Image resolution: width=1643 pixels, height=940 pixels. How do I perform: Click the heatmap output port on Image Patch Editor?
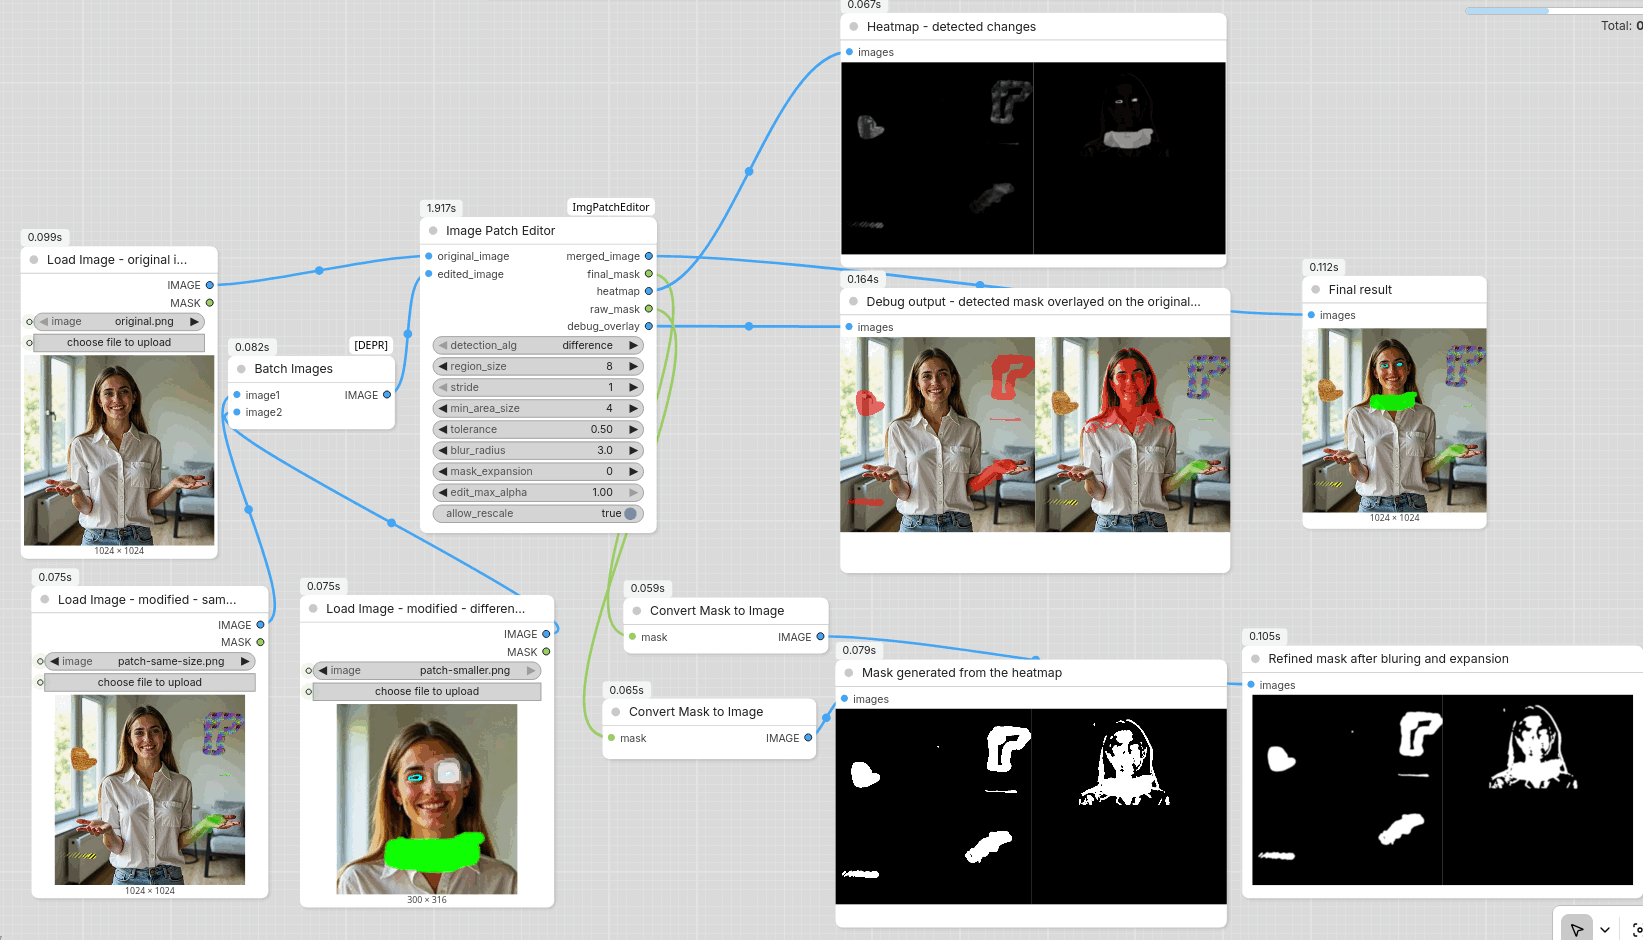[x=649, y=292]
